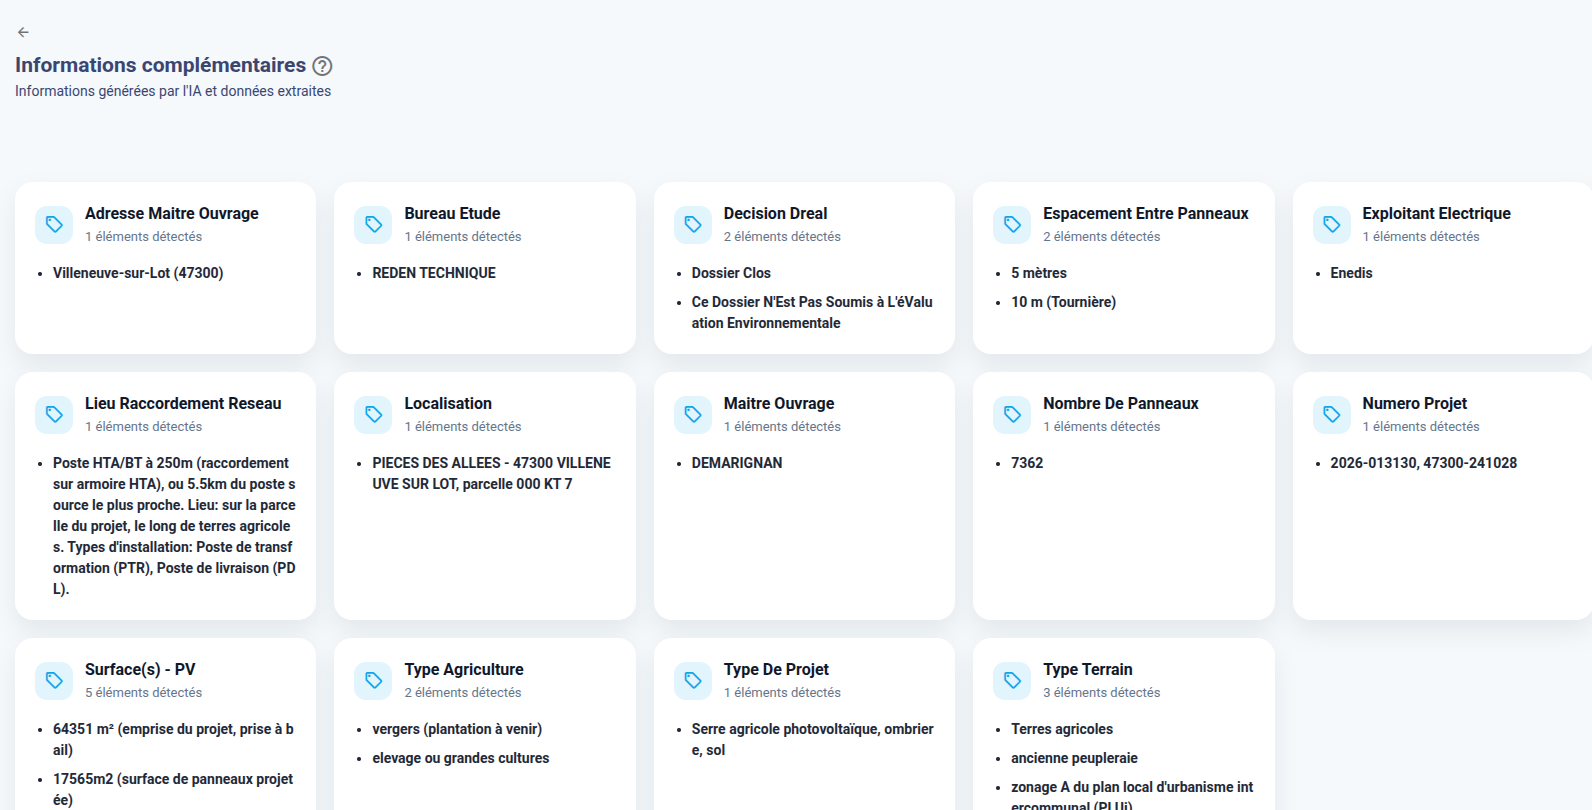Click the 5 mètres entry
1592x810 pixels.
click(x=1039, y=273)
